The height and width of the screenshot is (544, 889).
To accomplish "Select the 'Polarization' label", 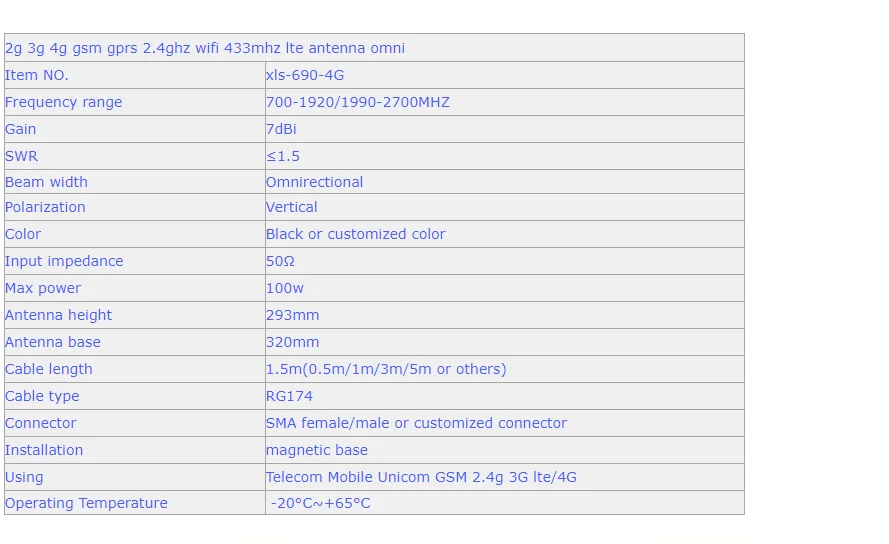I will 45,207.
